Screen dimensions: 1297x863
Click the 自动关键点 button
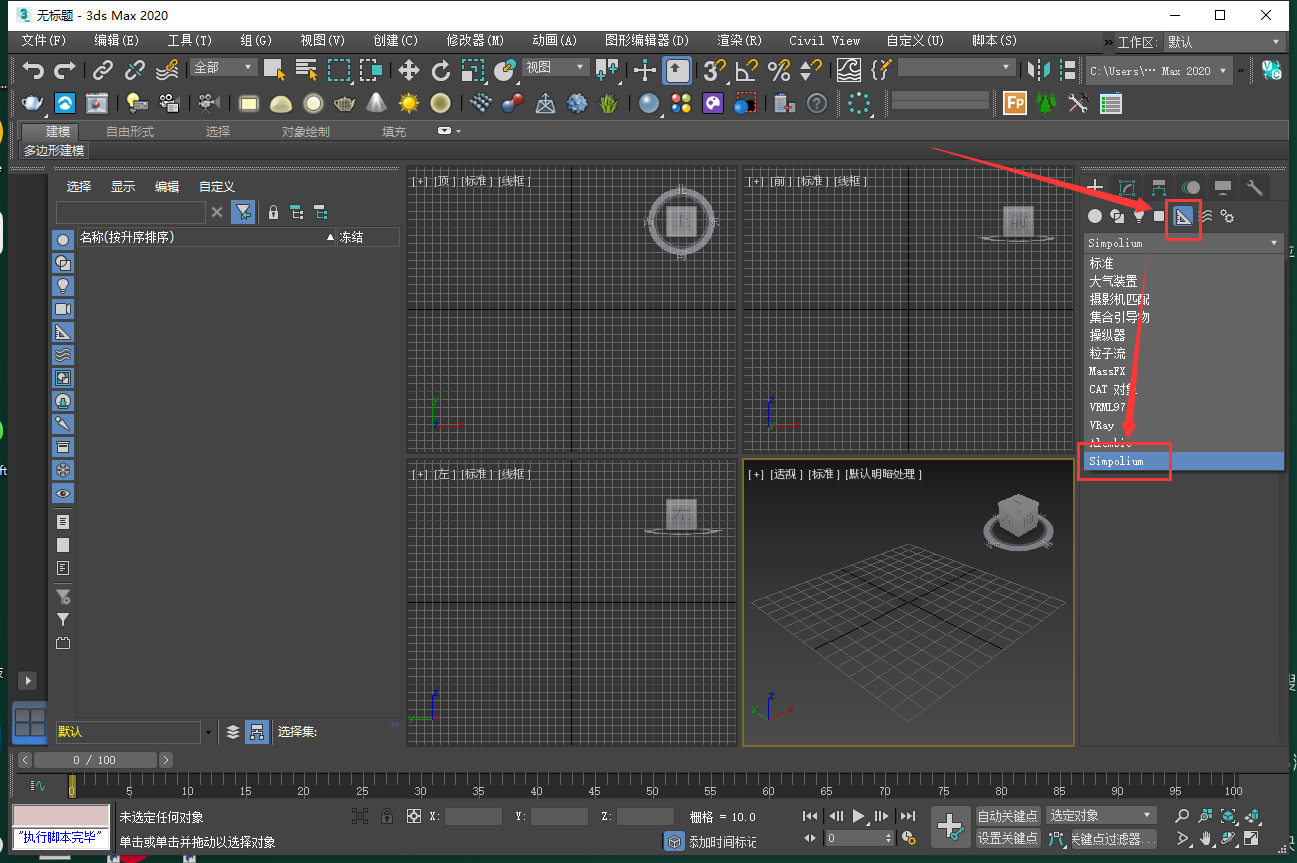(1008, 816)
